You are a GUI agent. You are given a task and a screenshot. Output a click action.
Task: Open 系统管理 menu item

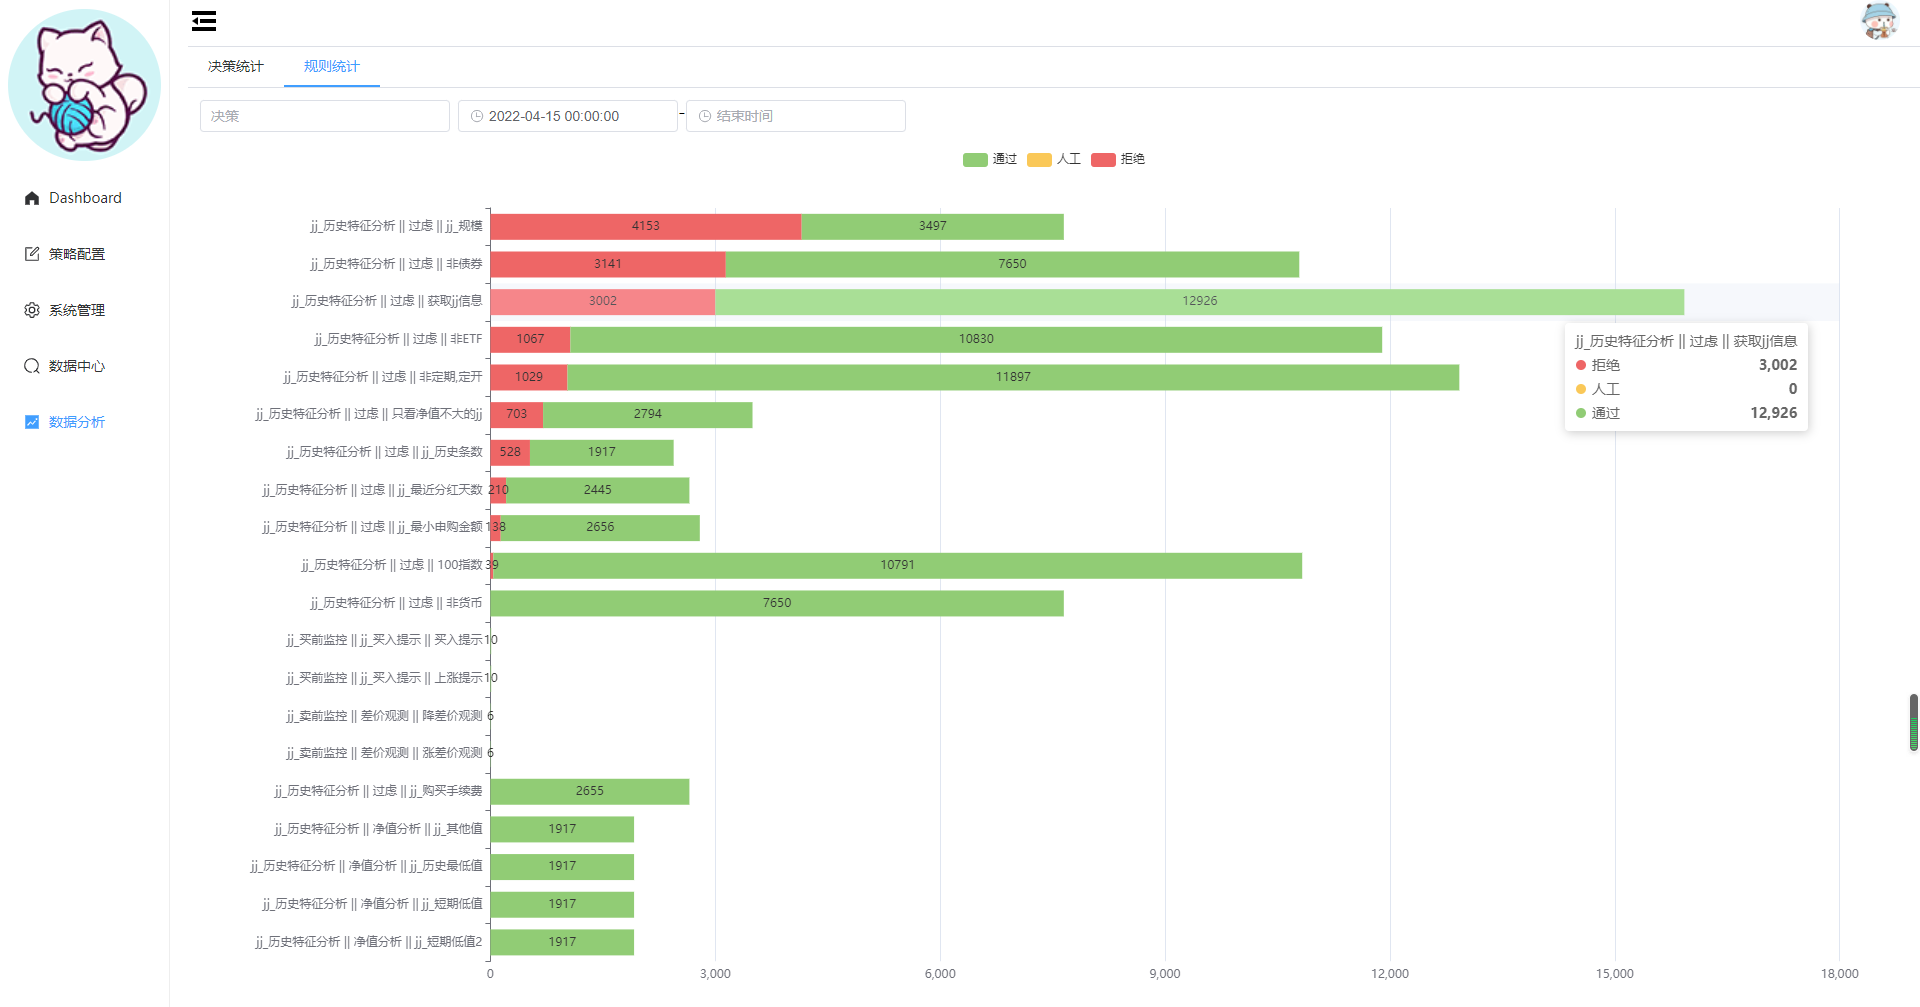[x=85, y=310]
